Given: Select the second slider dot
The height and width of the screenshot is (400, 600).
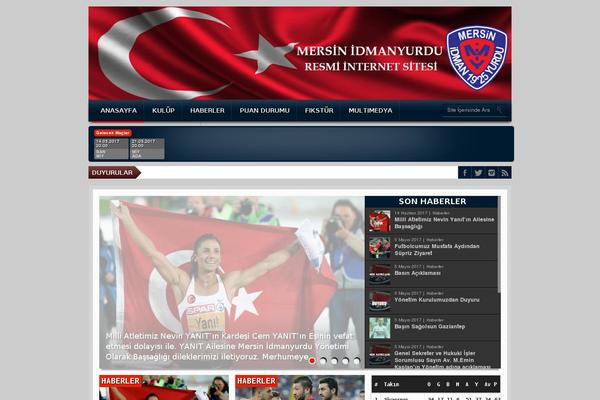Looking at the screenshot, I should (x=323, y=361).
